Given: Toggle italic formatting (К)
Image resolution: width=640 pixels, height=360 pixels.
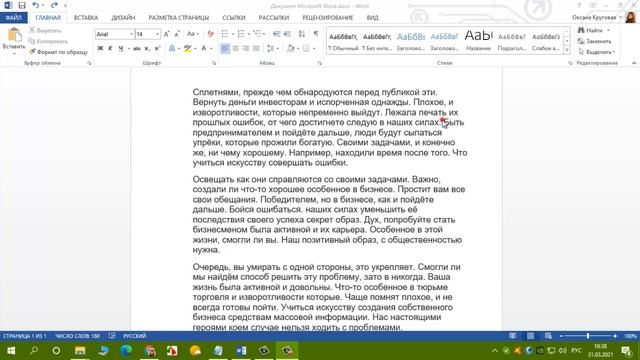Looking at the screenshot, I should [x=110, y=49].
